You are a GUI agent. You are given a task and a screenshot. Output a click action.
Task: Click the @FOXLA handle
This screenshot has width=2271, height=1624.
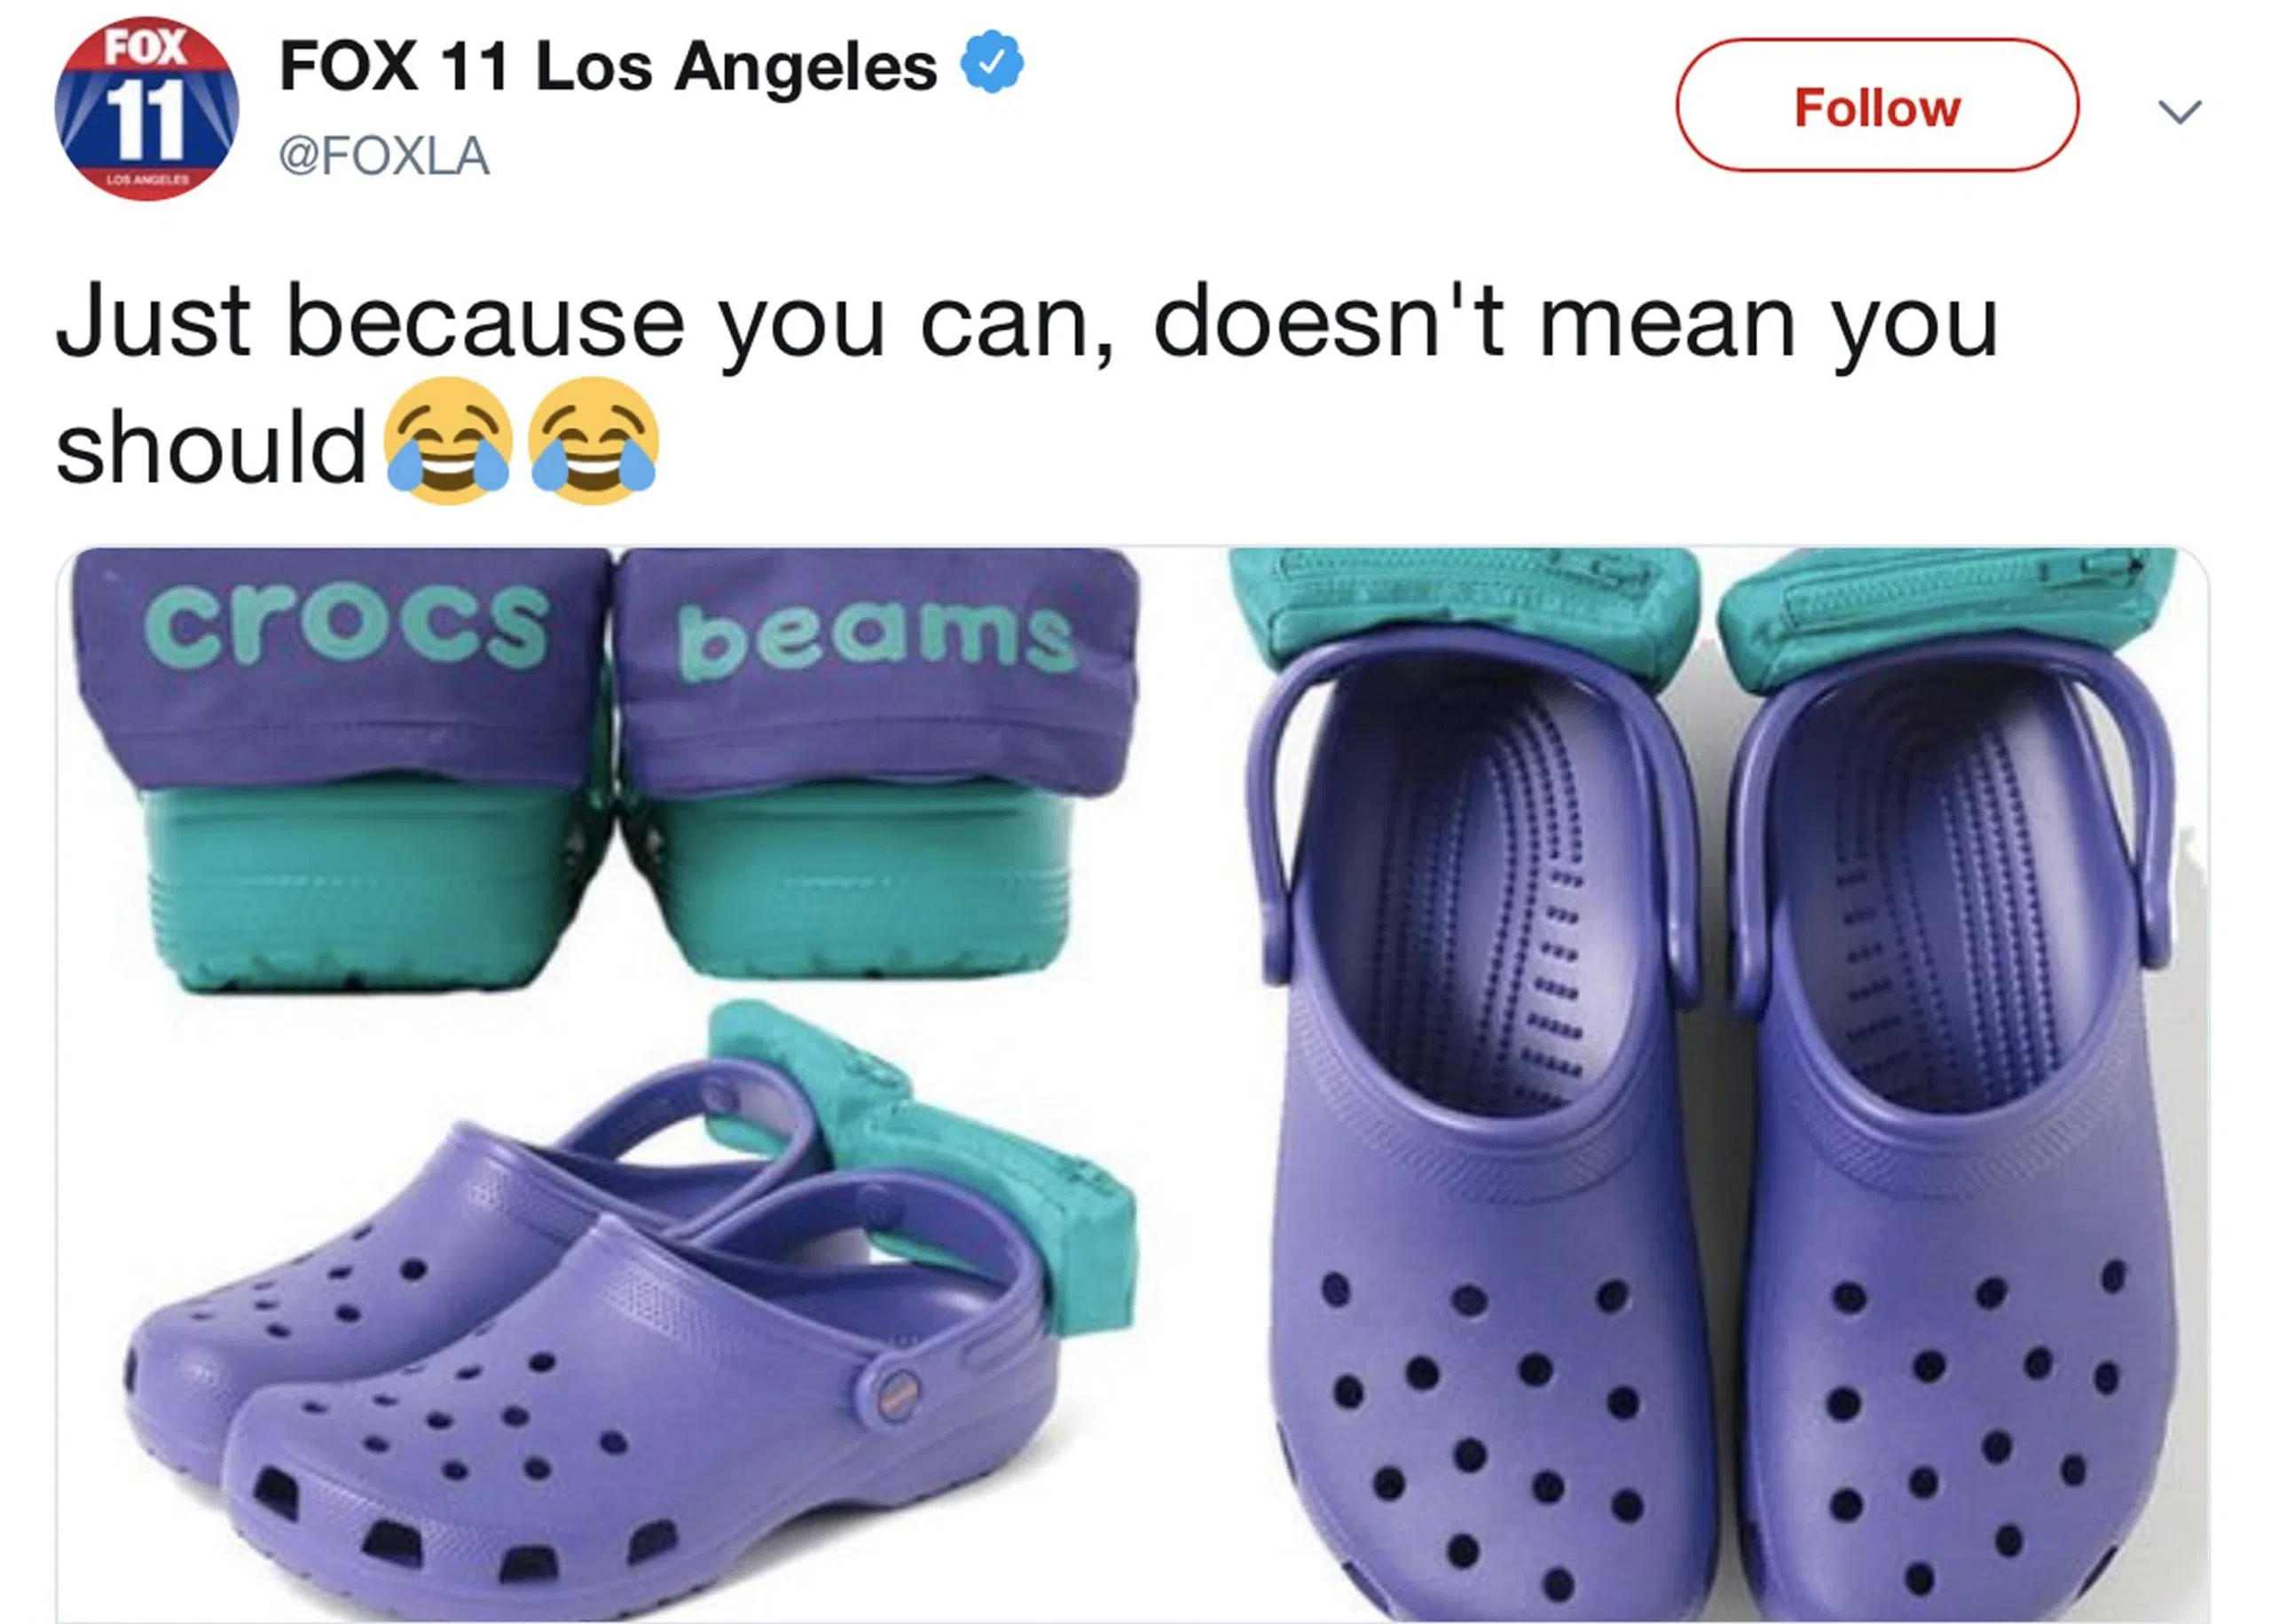click(384, 156)
